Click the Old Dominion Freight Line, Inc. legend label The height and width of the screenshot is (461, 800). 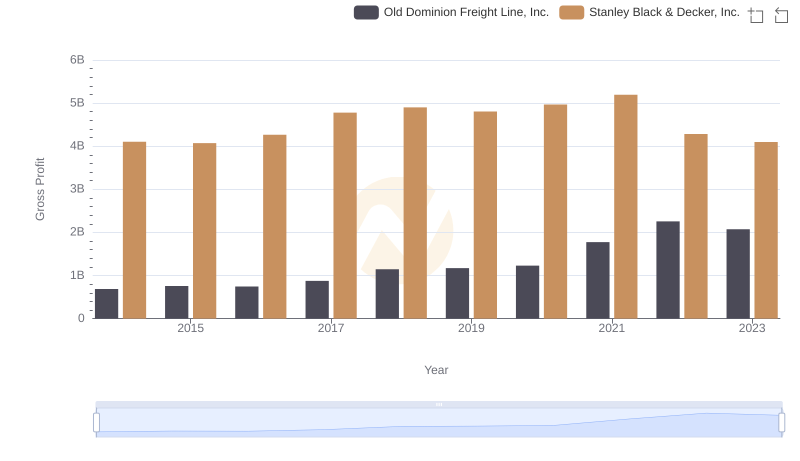(x=466, y=12)
